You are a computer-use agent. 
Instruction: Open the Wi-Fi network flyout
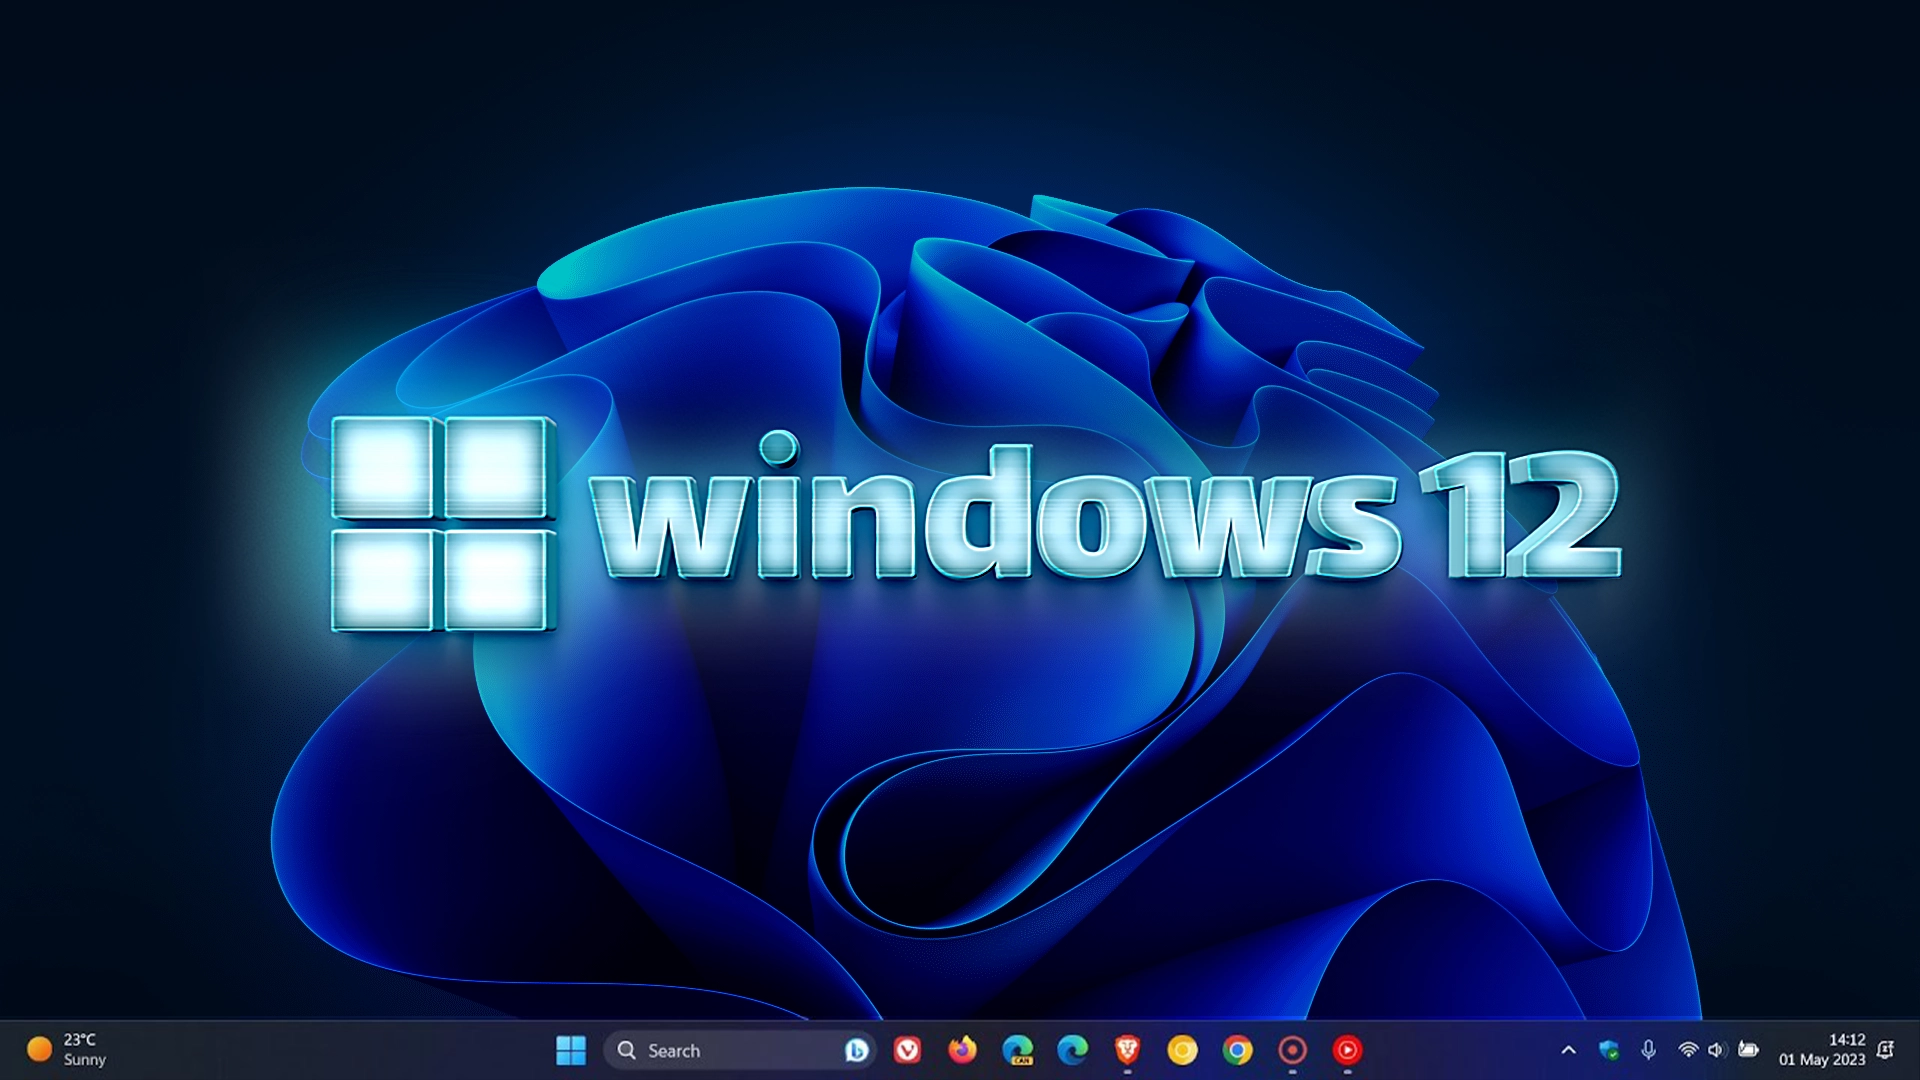(x=1688, y=1050)
